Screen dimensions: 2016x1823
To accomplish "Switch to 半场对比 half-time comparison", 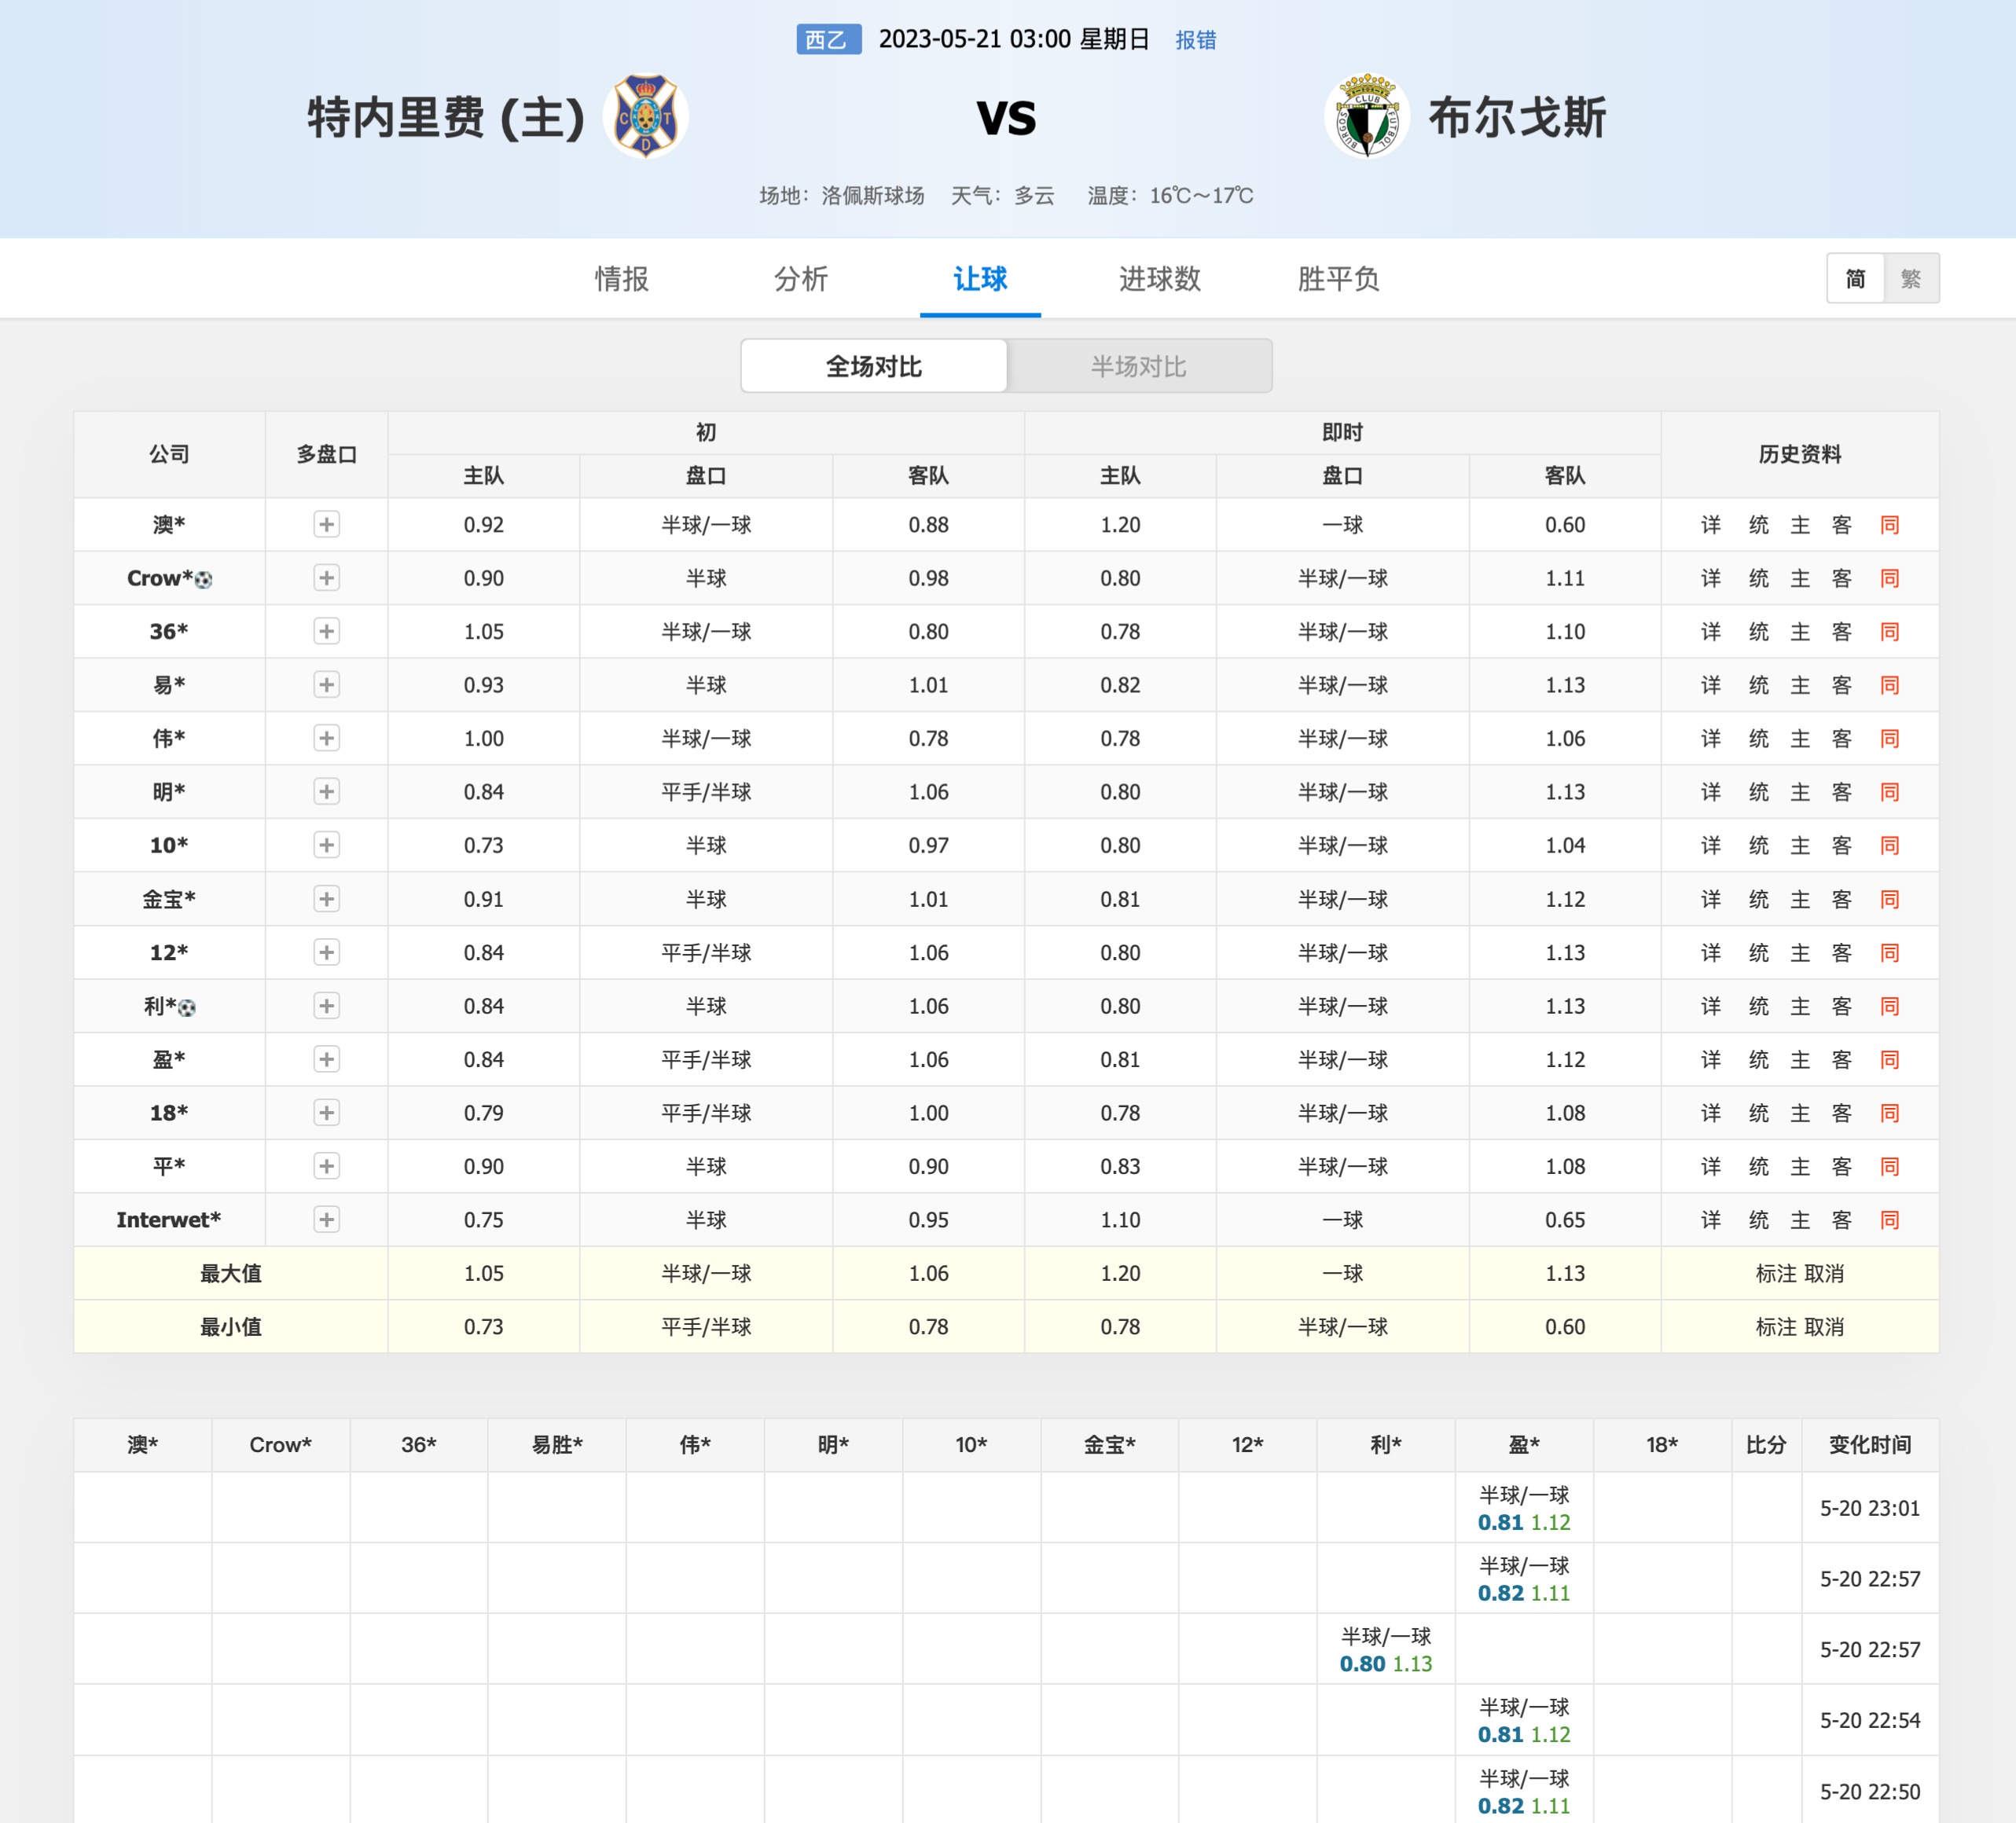I will tap(1139, 366).
